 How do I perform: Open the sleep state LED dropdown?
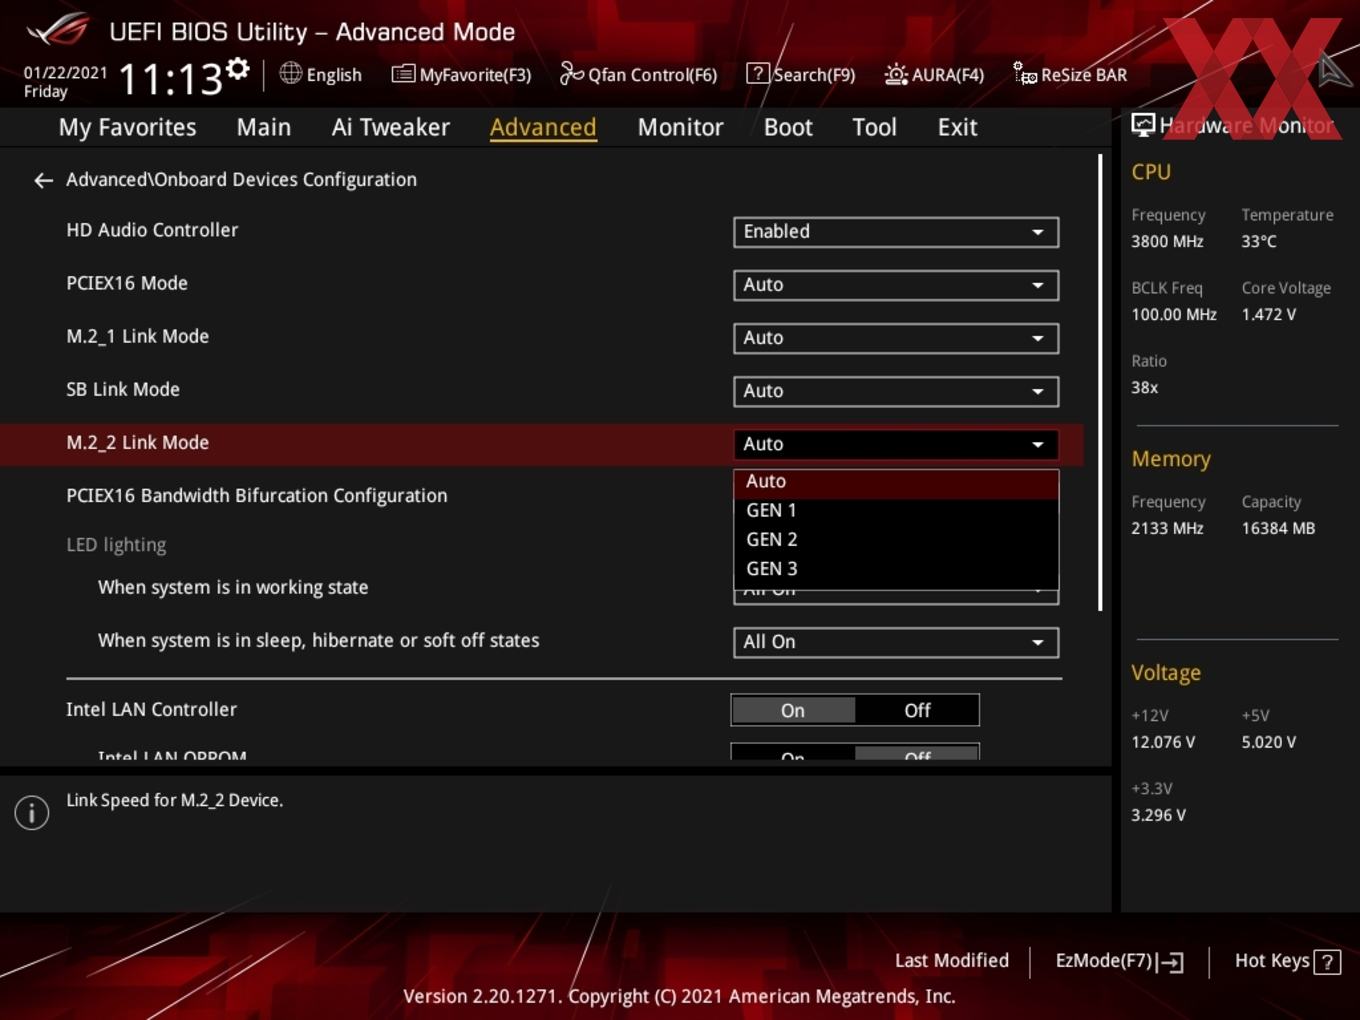click(x=896, y=642)
